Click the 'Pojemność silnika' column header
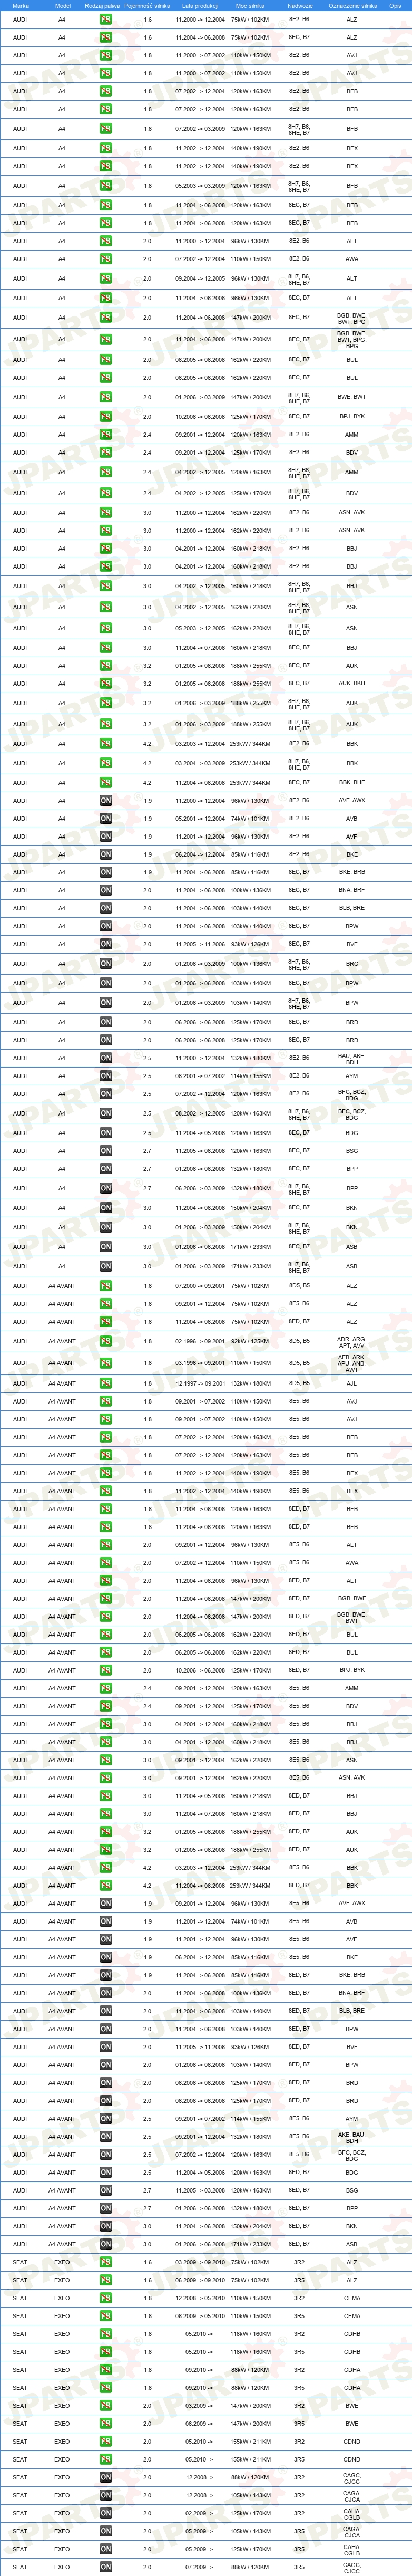412x2576 pixels. 148,6
